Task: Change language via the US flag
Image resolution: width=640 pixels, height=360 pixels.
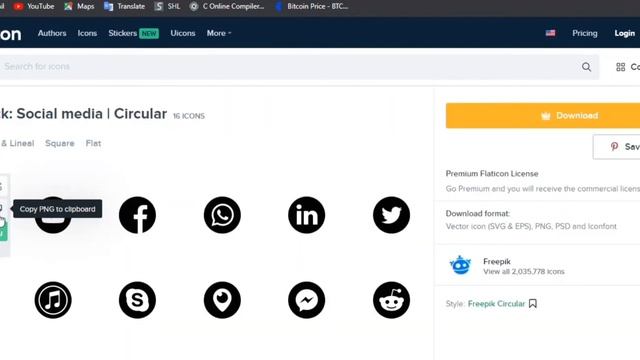Action: 550,33
